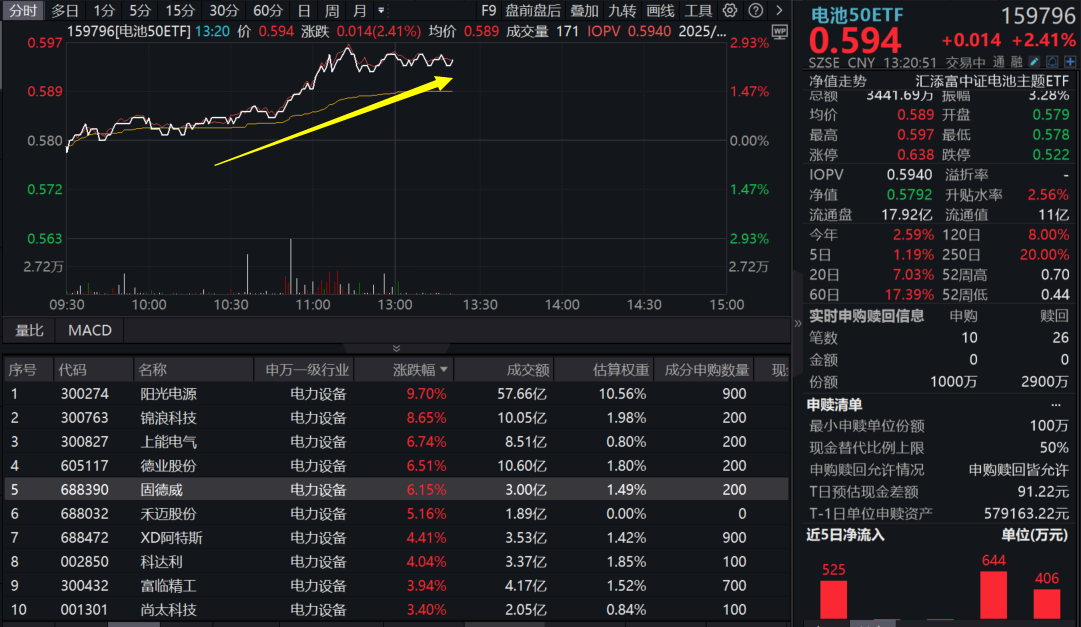Expand toolbar with the right arrow icon
This screenshot has width=1081, height=627.
779,10
